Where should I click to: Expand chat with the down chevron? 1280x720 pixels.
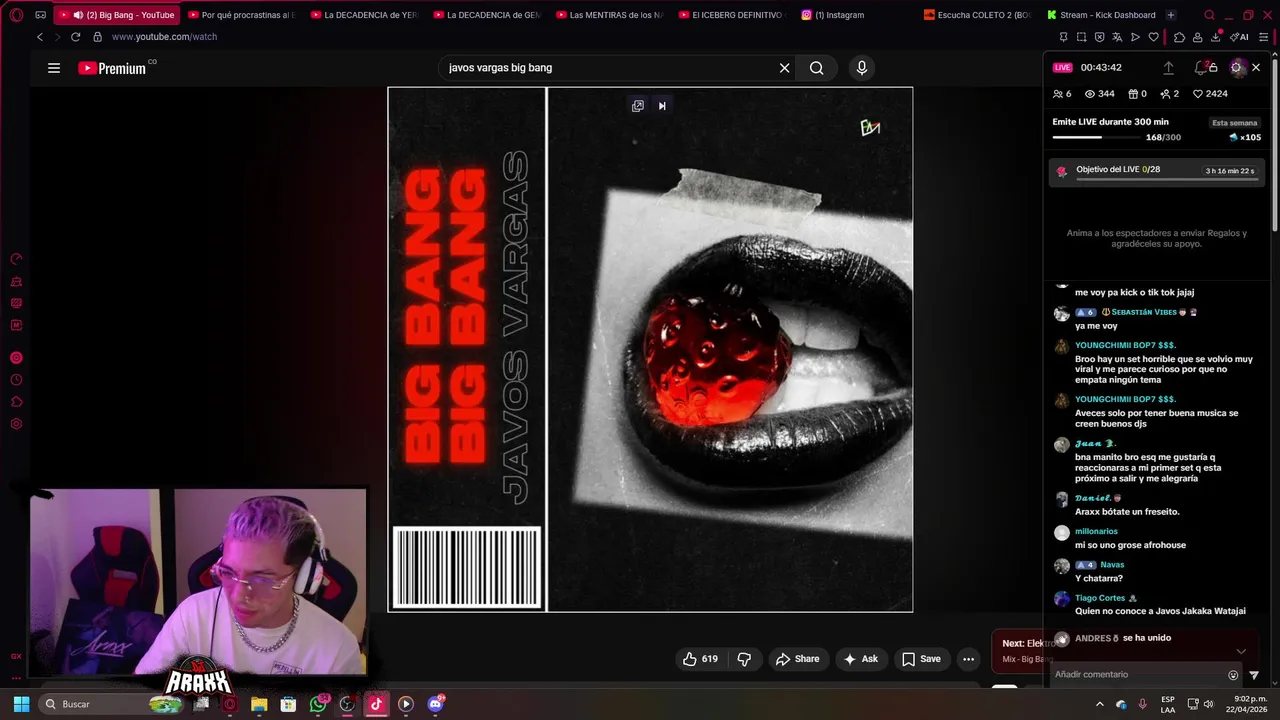point(1241,651)
